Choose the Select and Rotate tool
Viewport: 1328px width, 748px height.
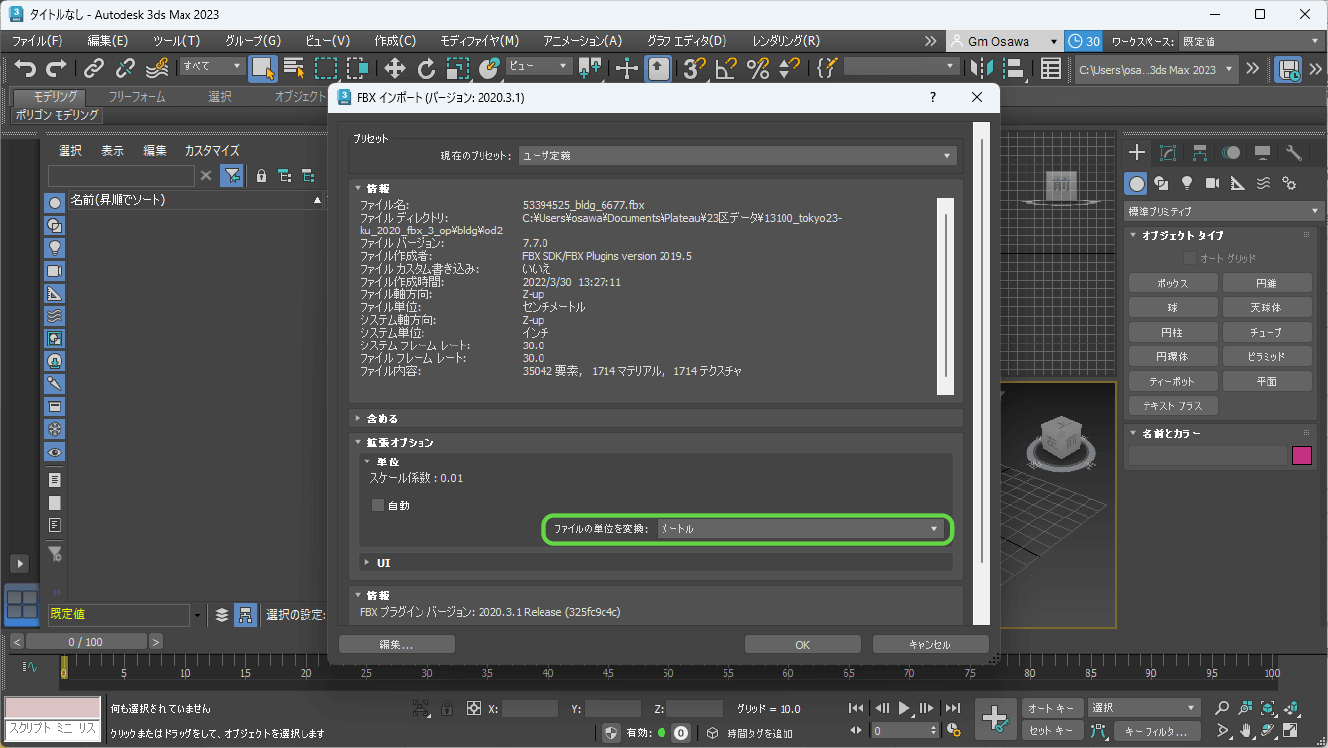click(x=426, y=68)
